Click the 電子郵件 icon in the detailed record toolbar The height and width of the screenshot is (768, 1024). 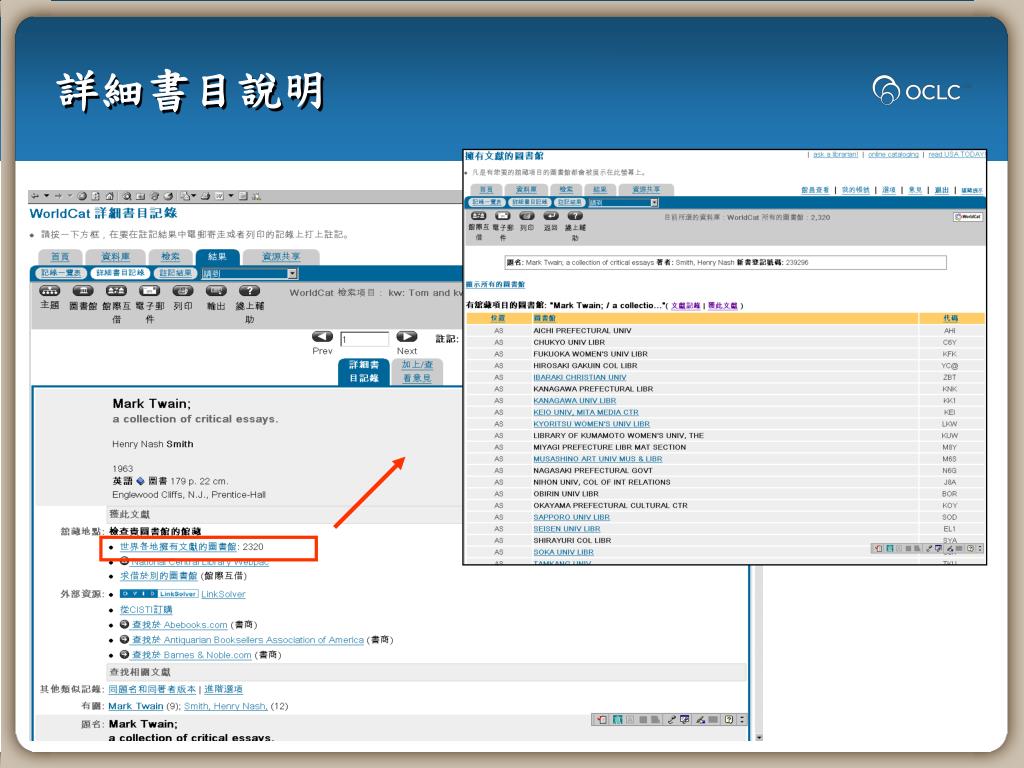[x=150, y=291]
